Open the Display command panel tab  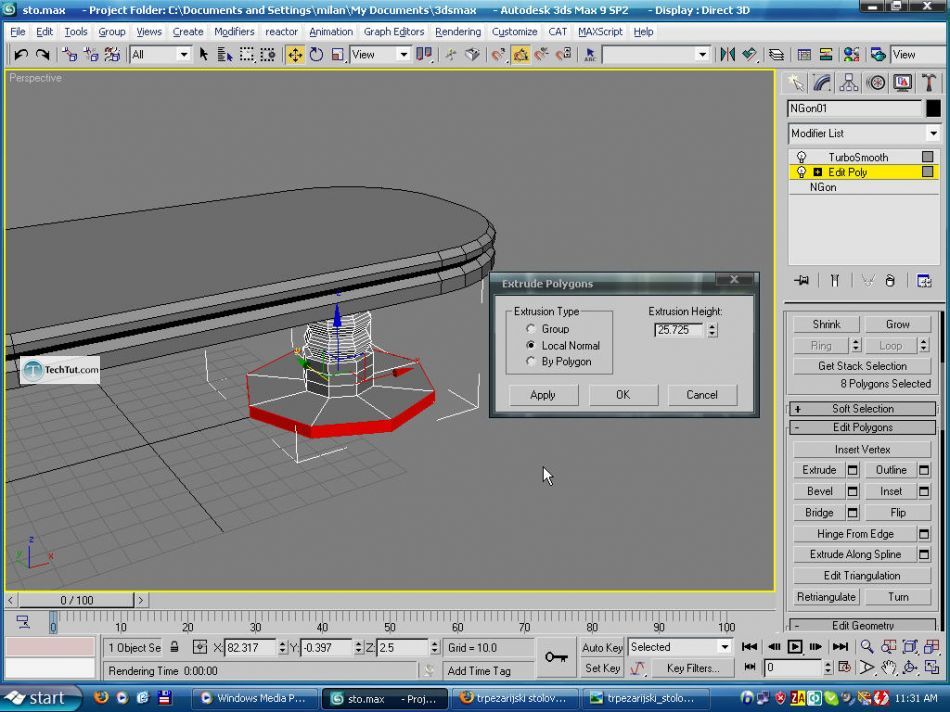coord(902,82)
